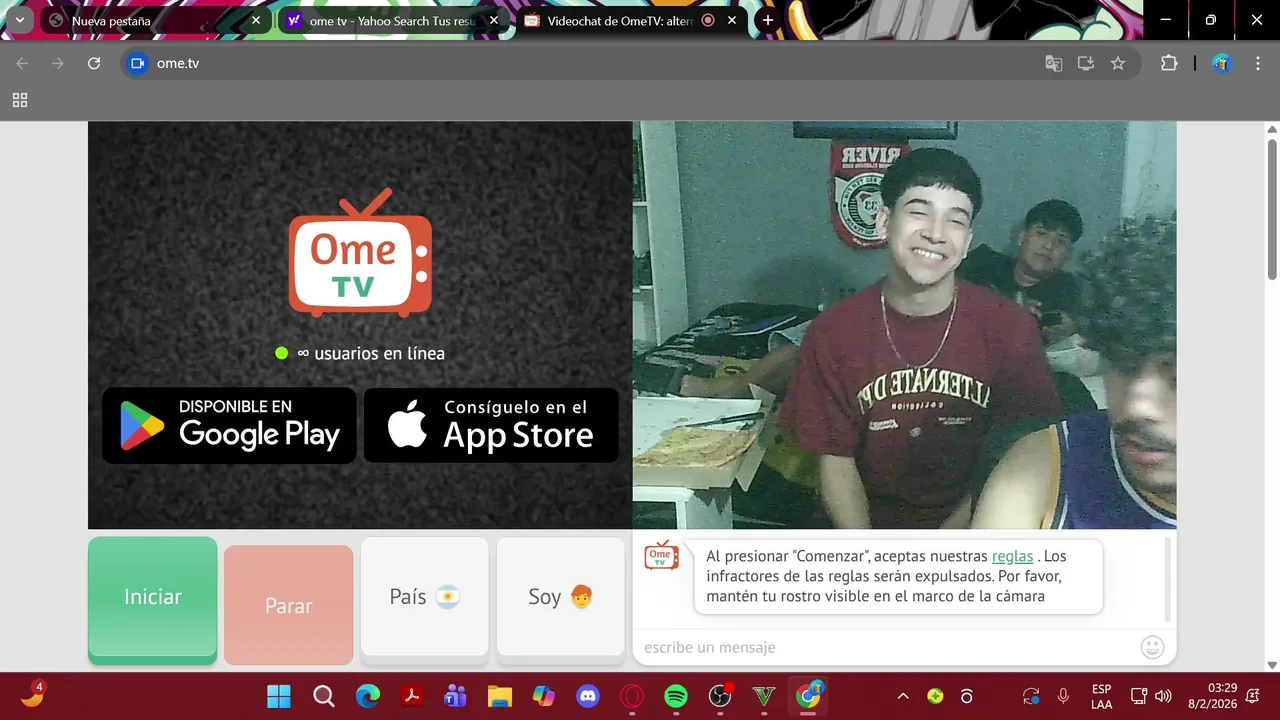Close the Nueva pestaña tab
The image size is (1280, 720).
pyautogui.click(x=255, y=20)
